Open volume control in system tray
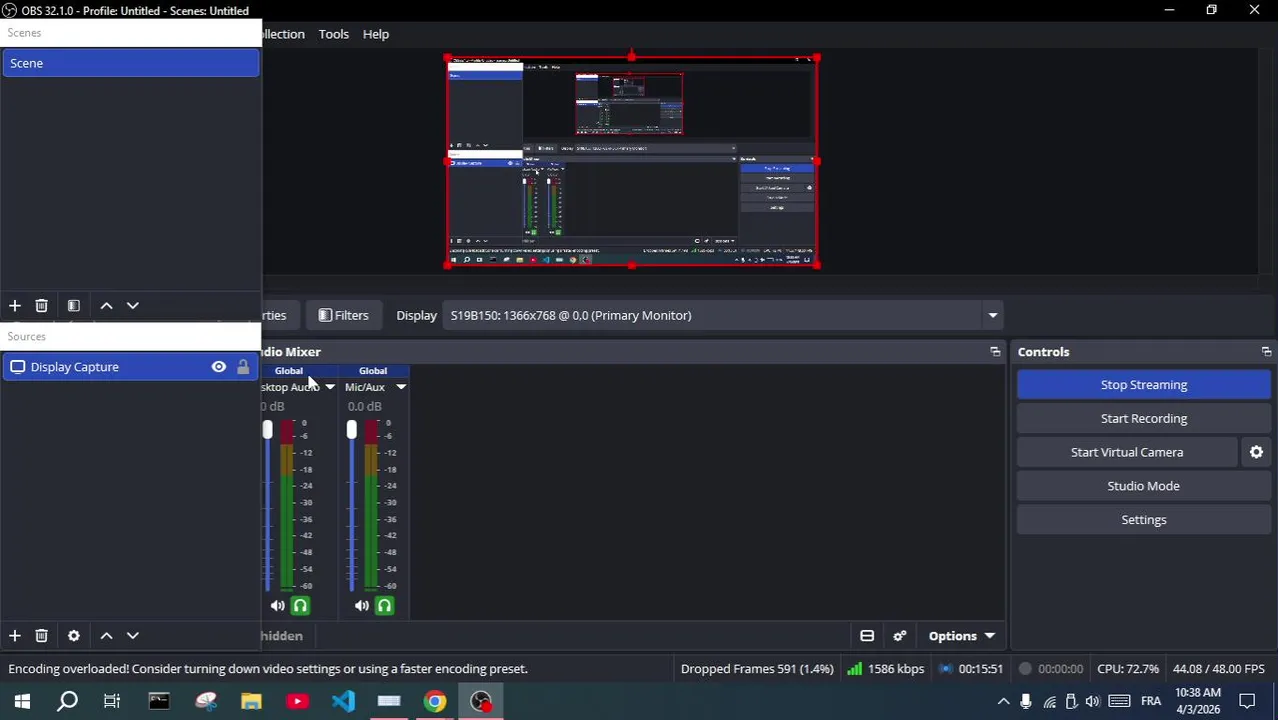 [x=1093, y=702]
